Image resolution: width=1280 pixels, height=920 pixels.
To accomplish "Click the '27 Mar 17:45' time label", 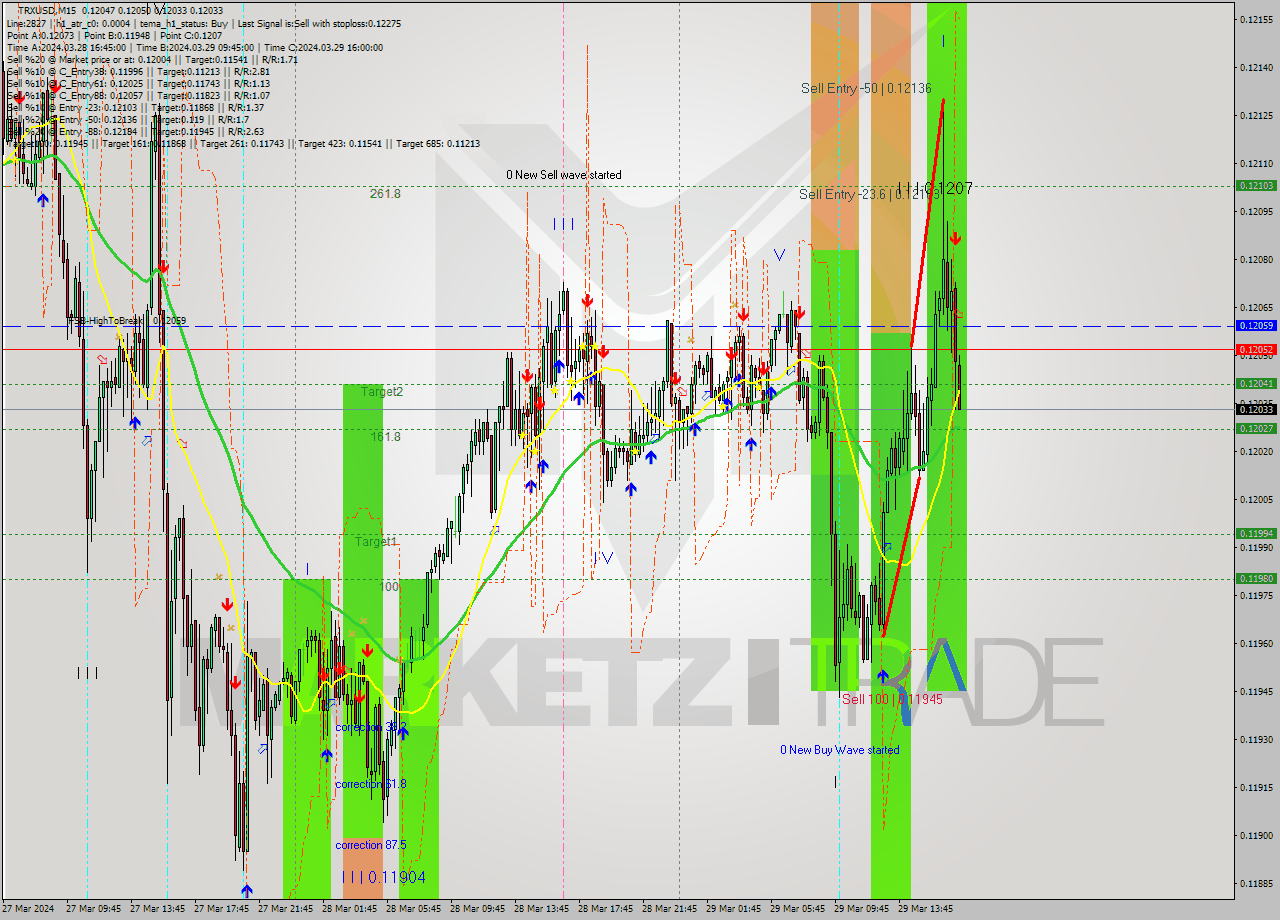I will (221, 910).
